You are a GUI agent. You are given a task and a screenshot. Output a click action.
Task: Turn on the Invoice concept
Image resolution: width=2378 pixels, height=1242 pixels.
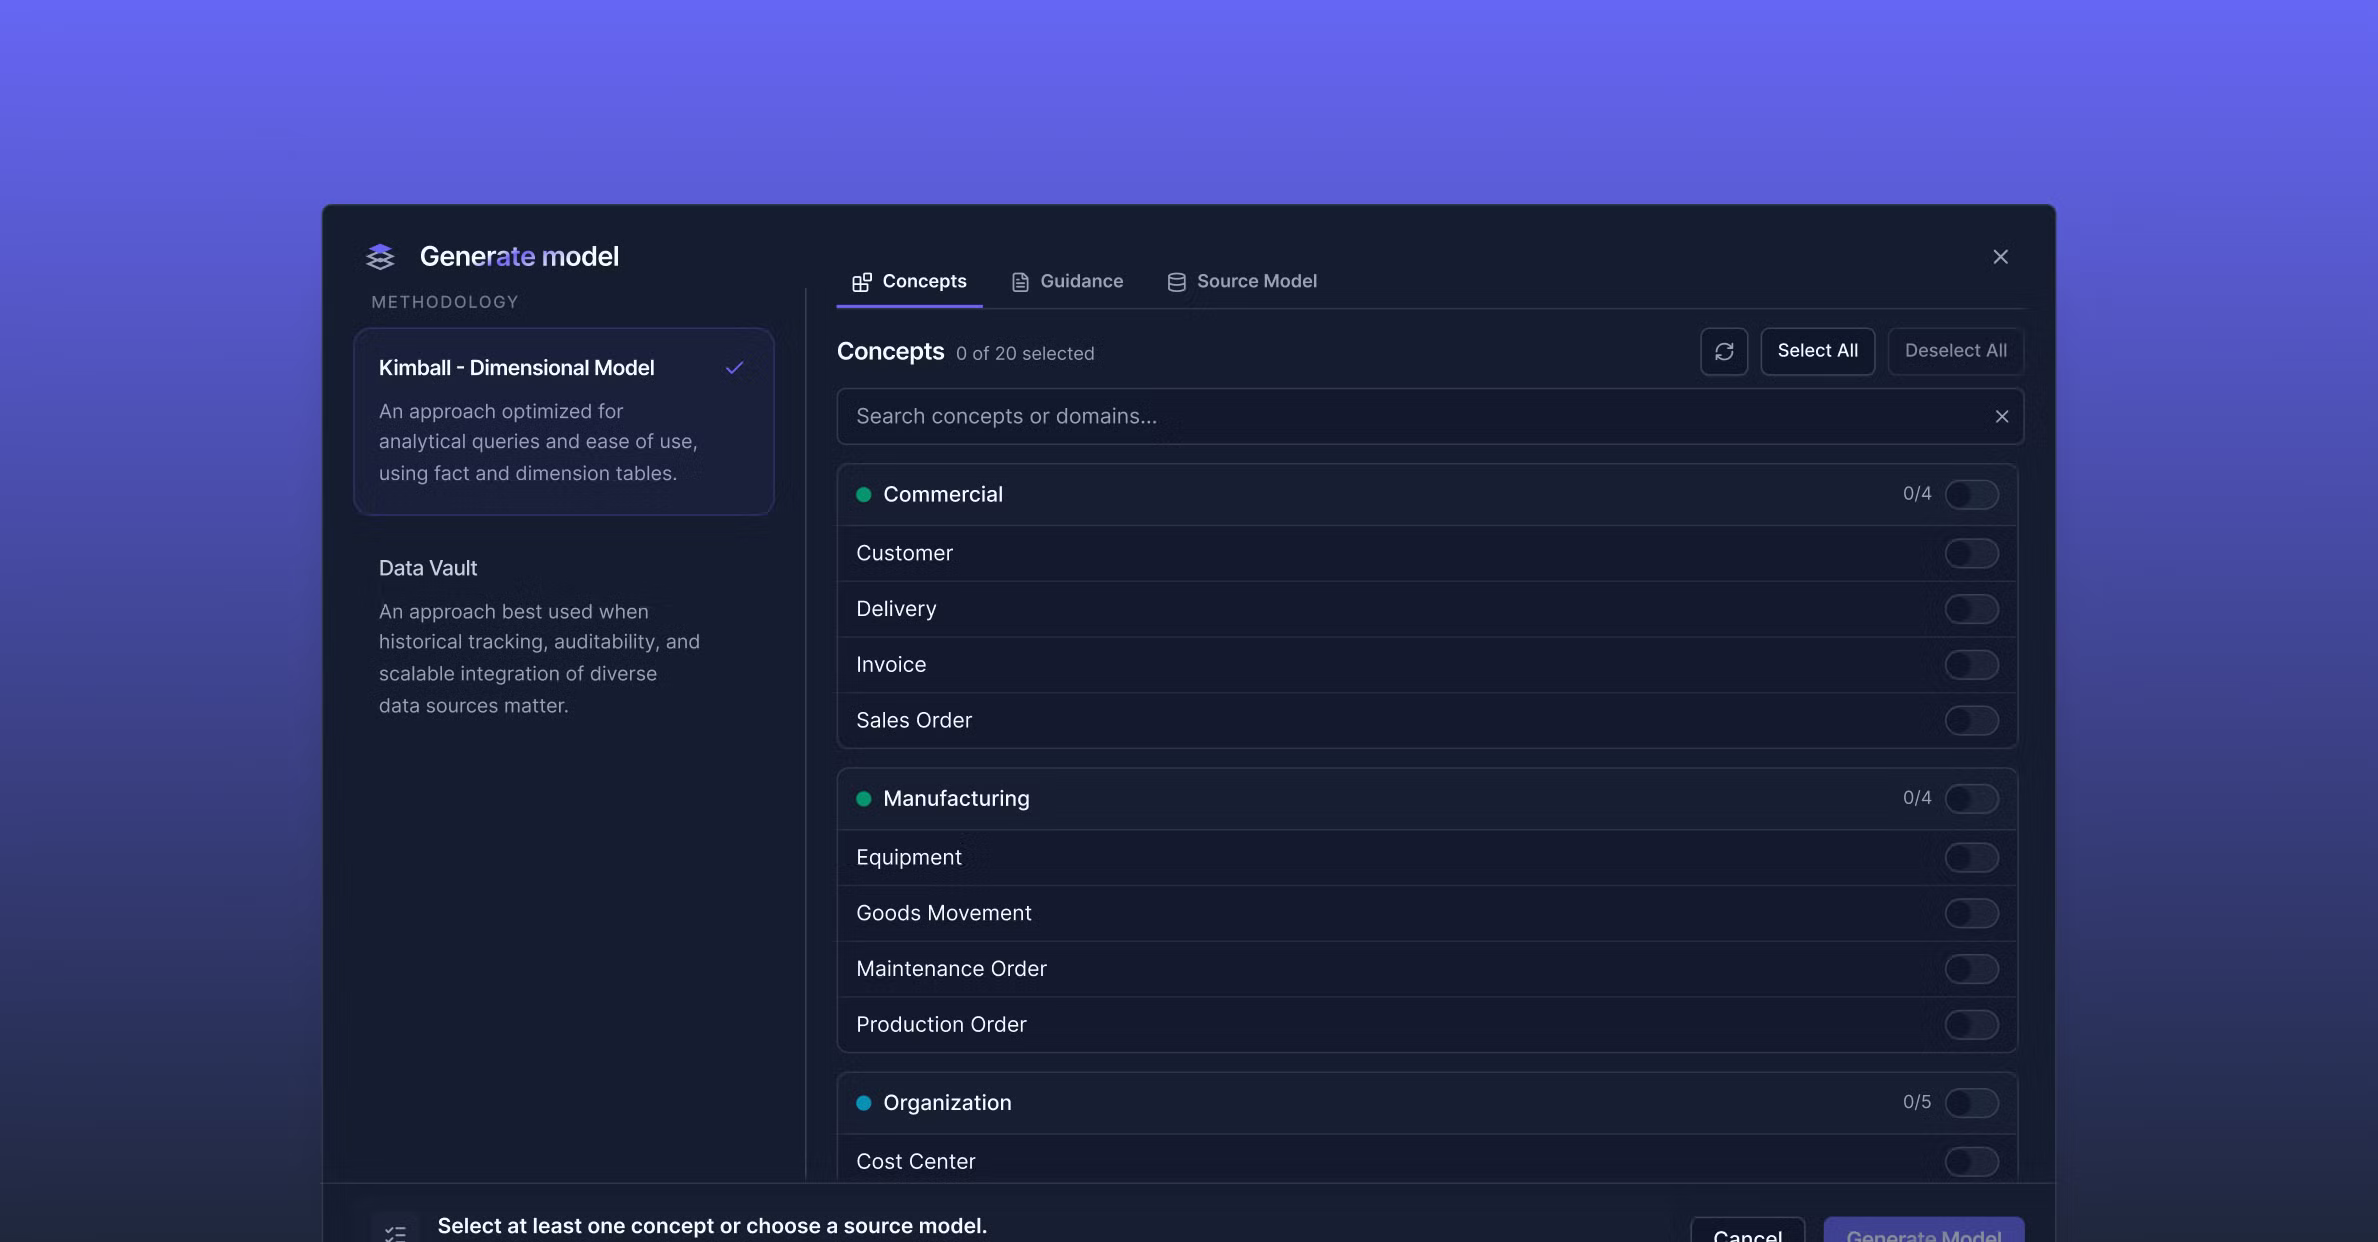[x=1971, y=665]
